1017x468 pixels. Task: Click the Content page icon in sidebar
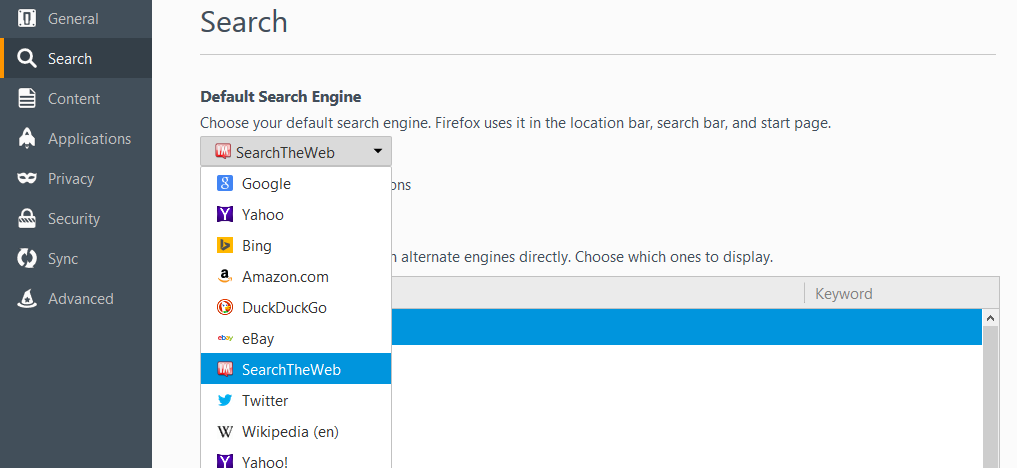tap(28, 99)
